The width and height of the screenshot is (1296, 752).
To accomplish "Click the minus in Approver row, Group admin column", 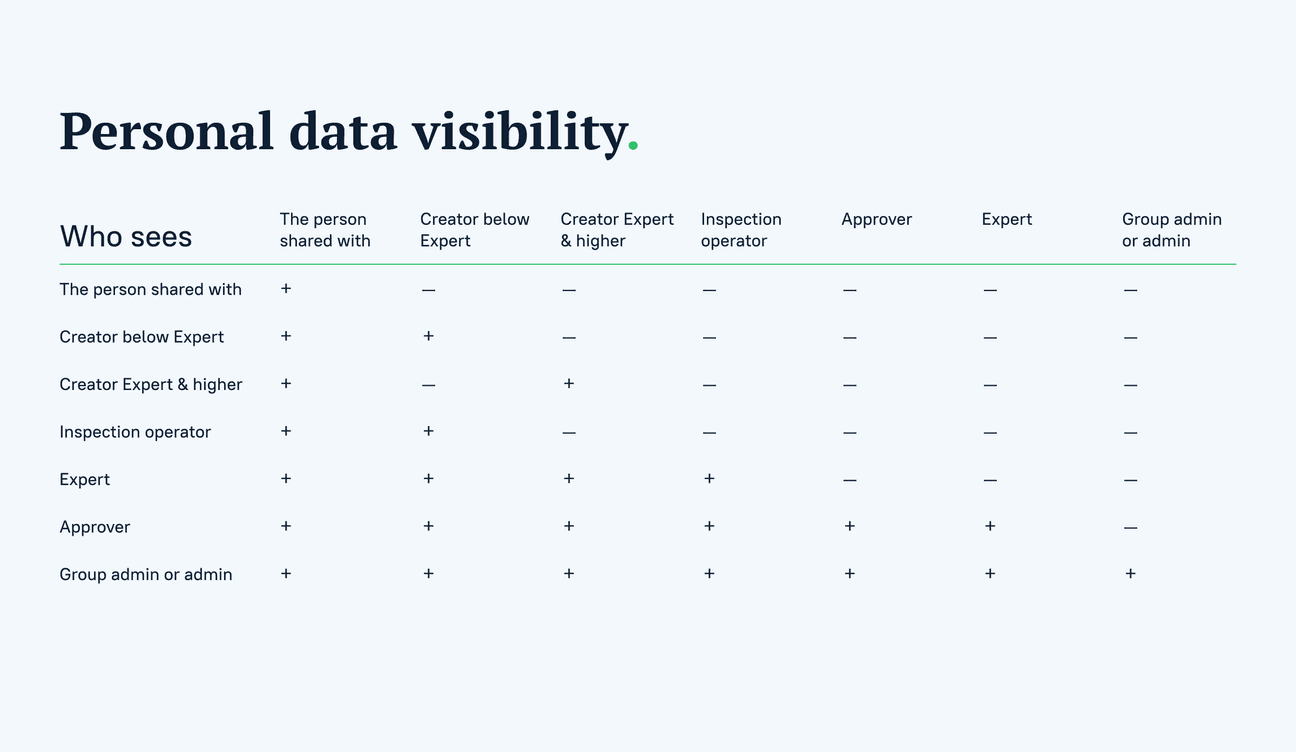I will coord(1130,528).
